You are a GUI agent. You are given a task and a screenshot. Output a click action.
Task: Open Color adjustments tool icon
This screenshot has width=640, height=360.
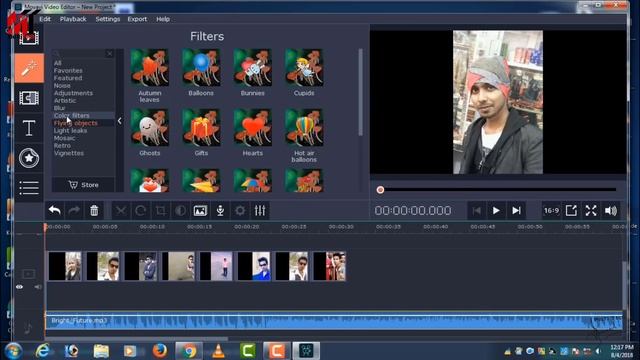point(180,211)
